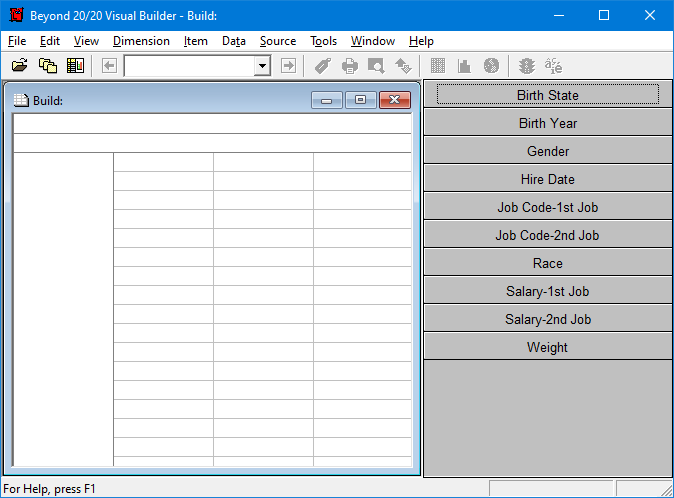Click the Build window document icon
This screenshot has height=498, width=674.
point(21,100)
